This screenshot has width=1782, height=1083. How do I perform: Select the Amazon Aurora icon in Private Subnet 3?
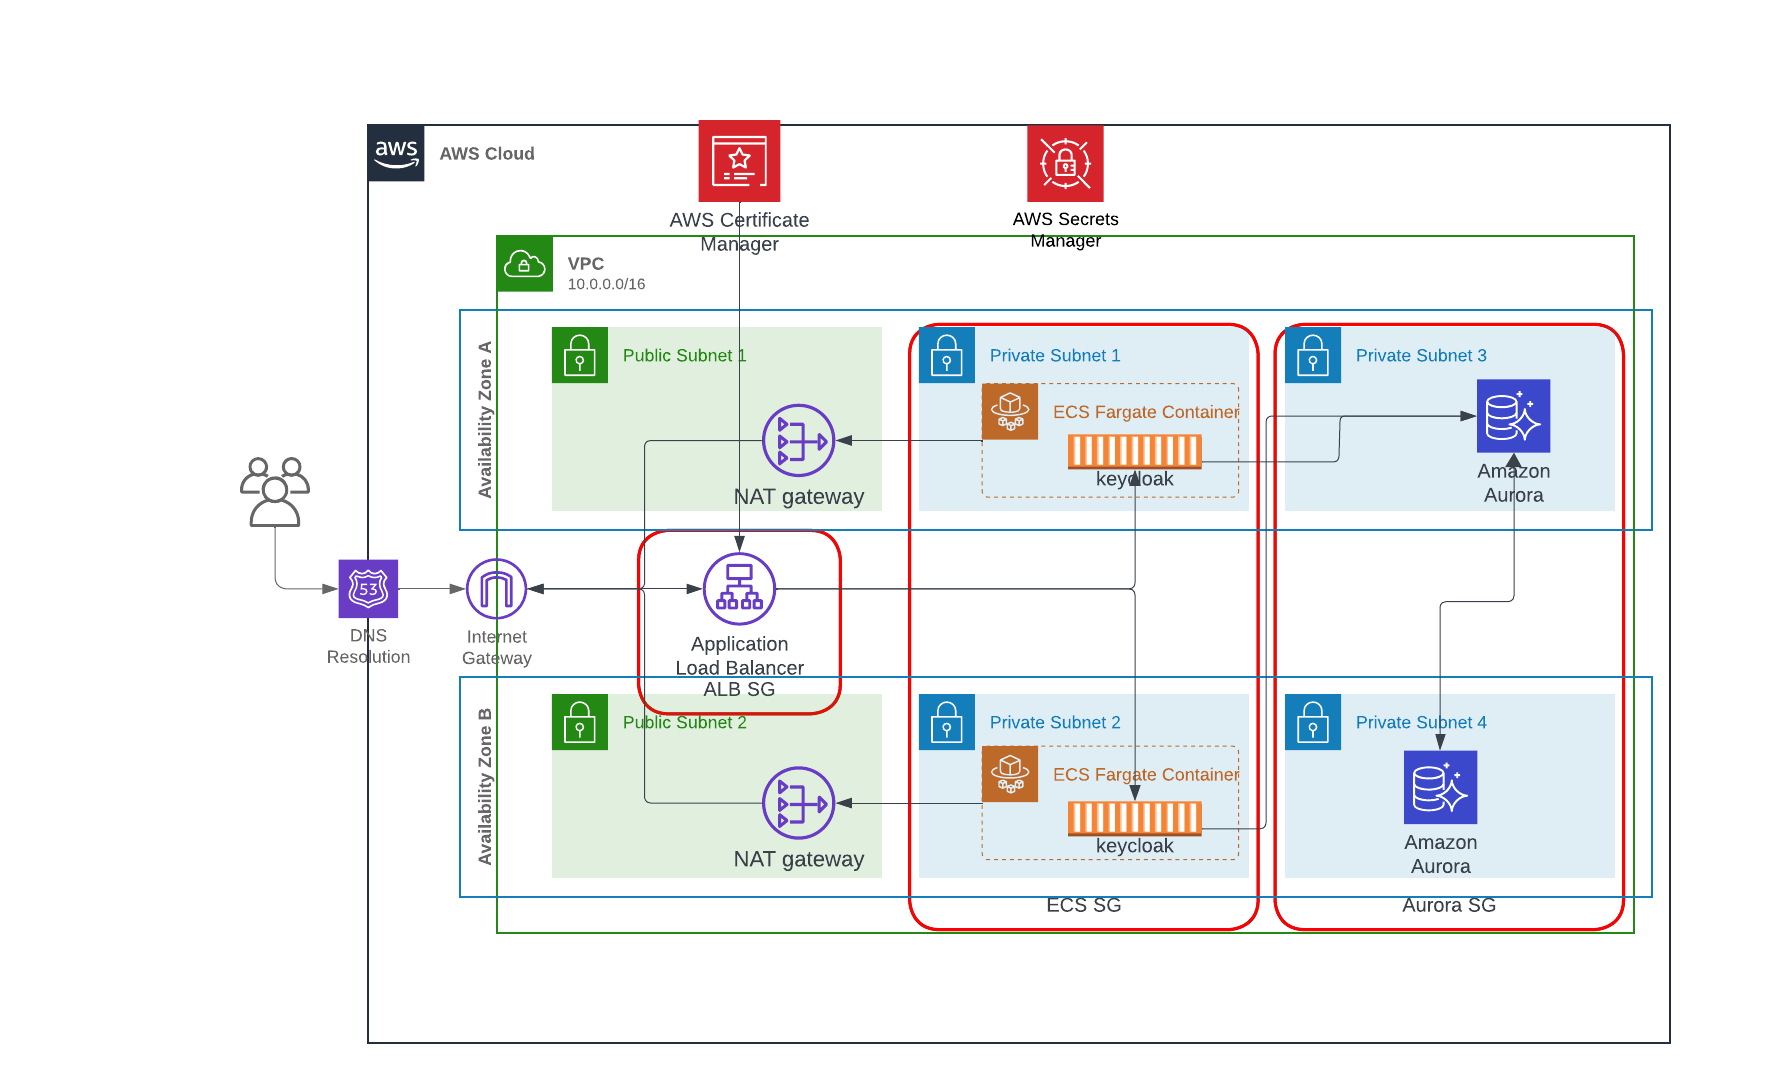1514,416
